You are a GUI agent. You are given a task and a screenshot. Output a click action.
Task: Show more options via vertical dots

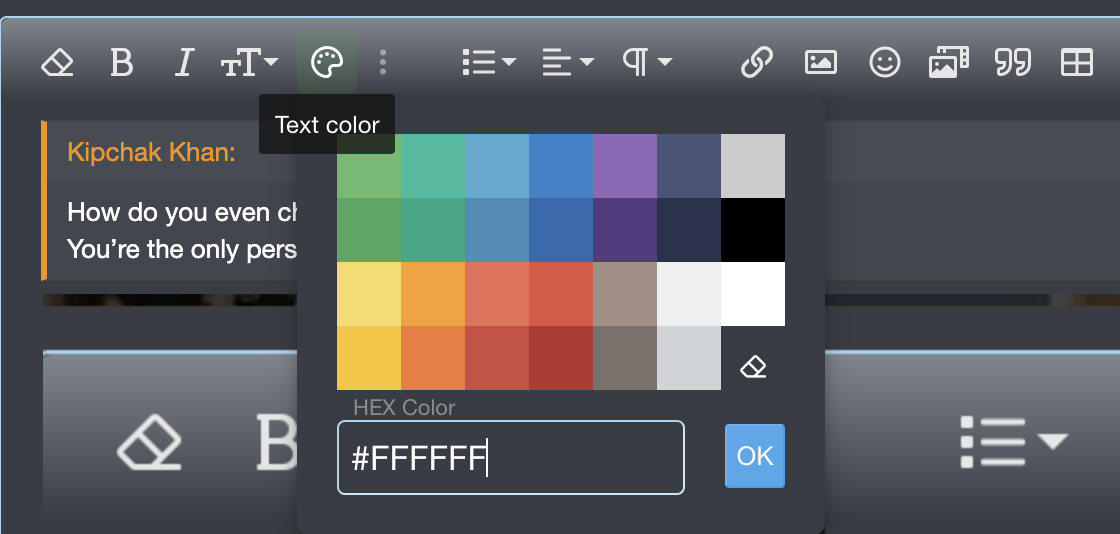click(383, 64)
